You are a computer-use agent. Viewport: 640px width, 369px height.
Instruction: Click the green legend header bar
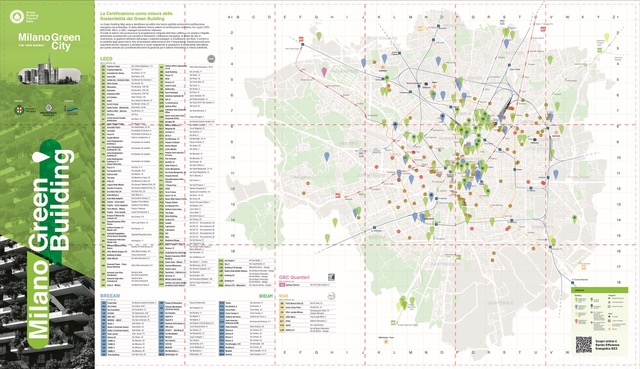click(x=599, y=290)
